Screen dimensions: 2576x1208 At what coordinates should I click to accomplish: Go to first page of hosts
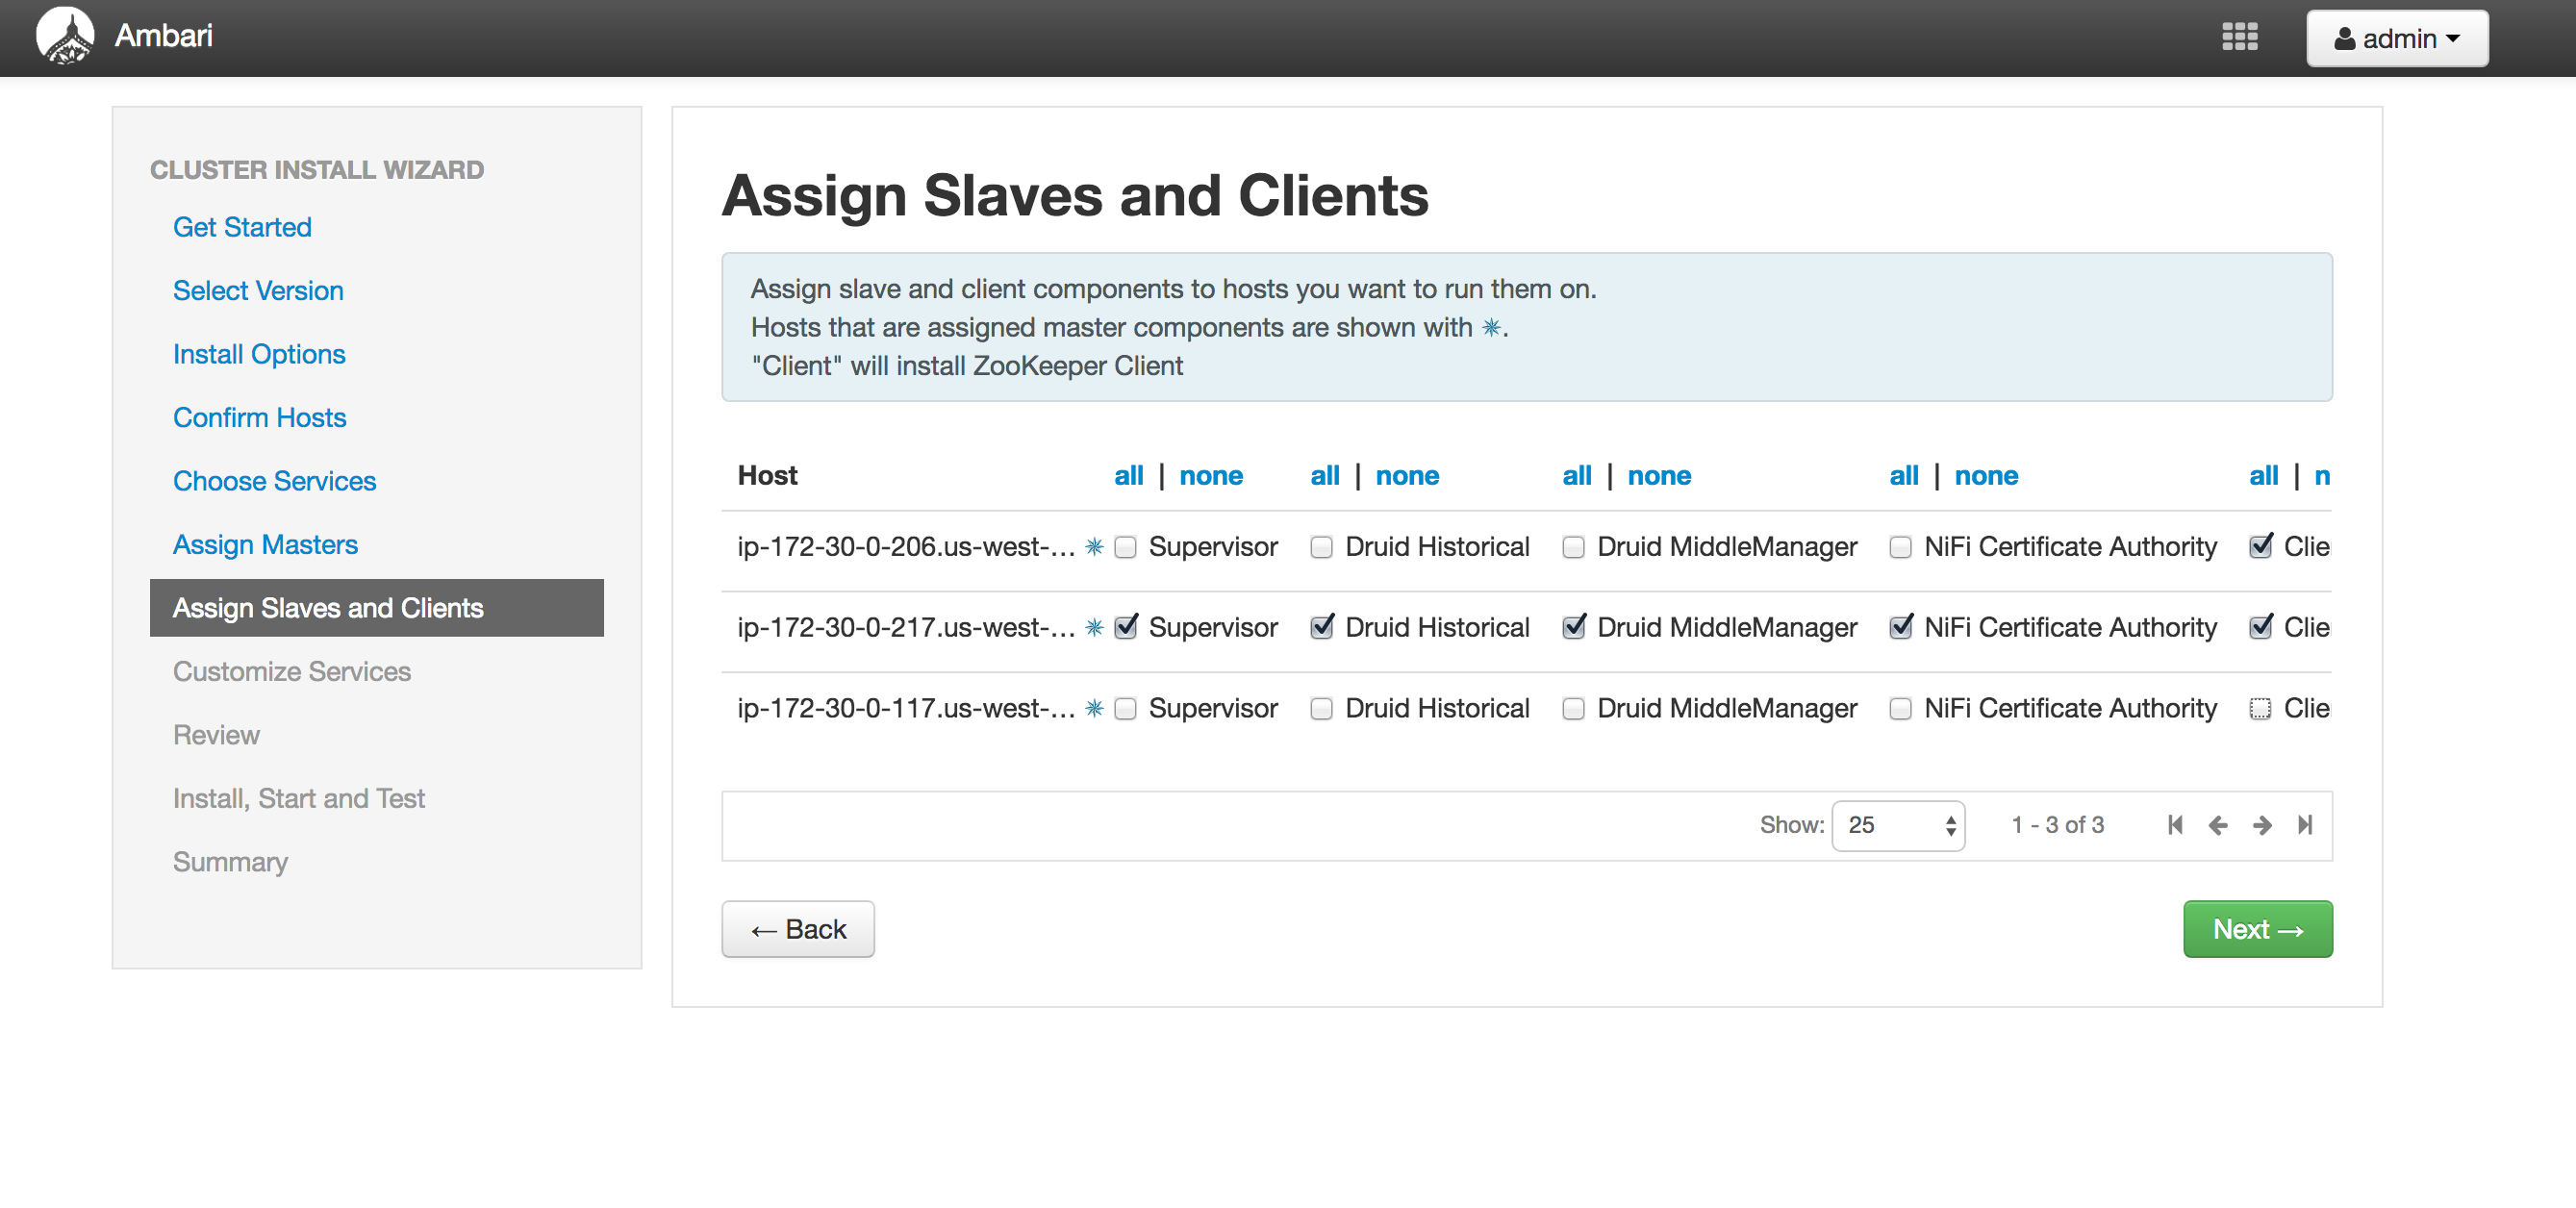tap(2174, 825)
